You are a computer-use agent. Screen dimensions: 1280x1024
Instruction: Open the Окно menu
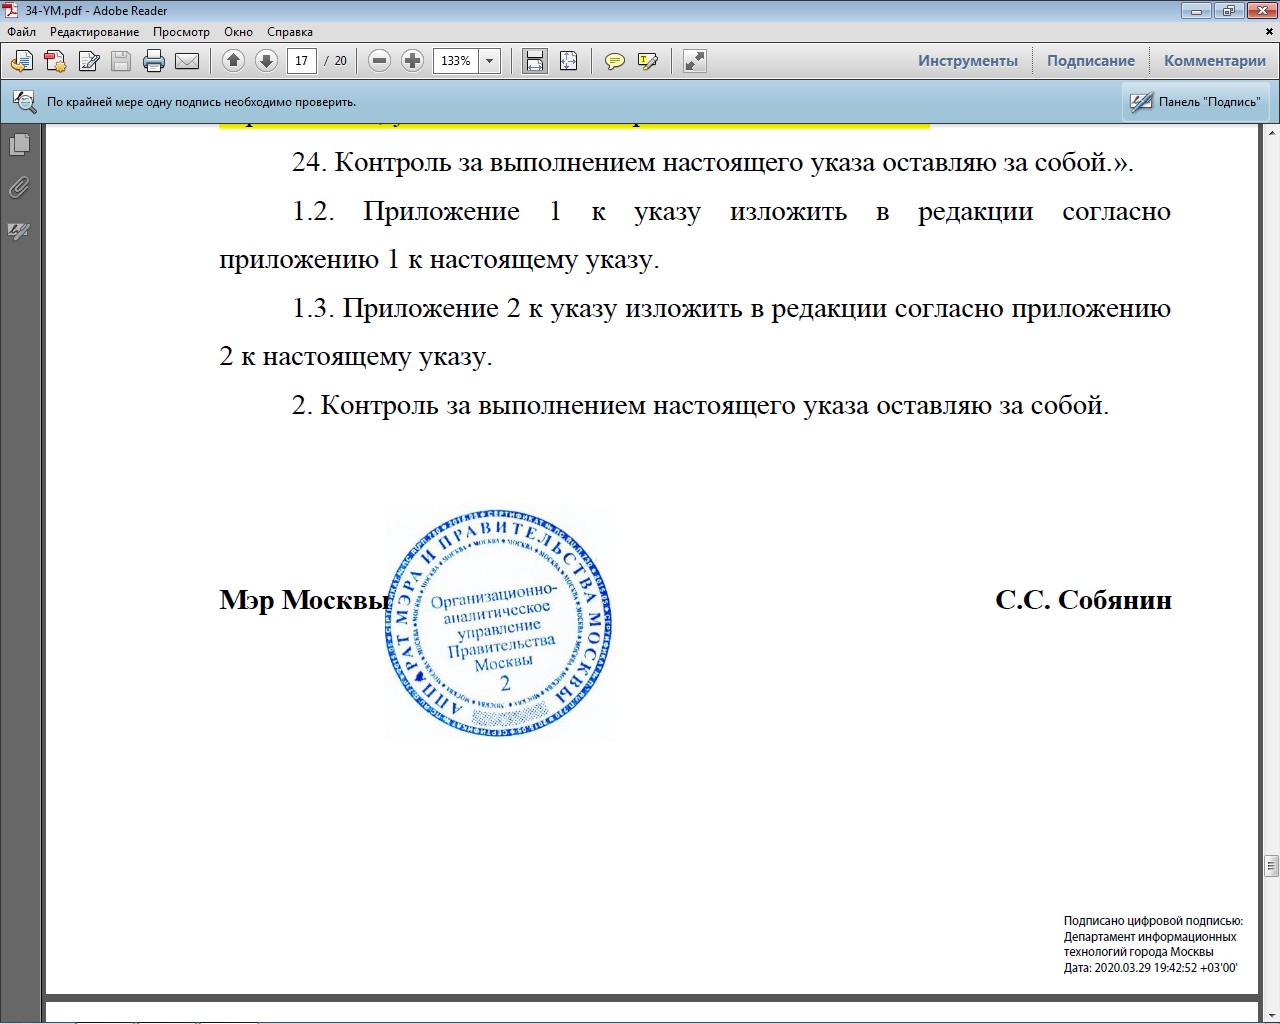click(238, 32)
